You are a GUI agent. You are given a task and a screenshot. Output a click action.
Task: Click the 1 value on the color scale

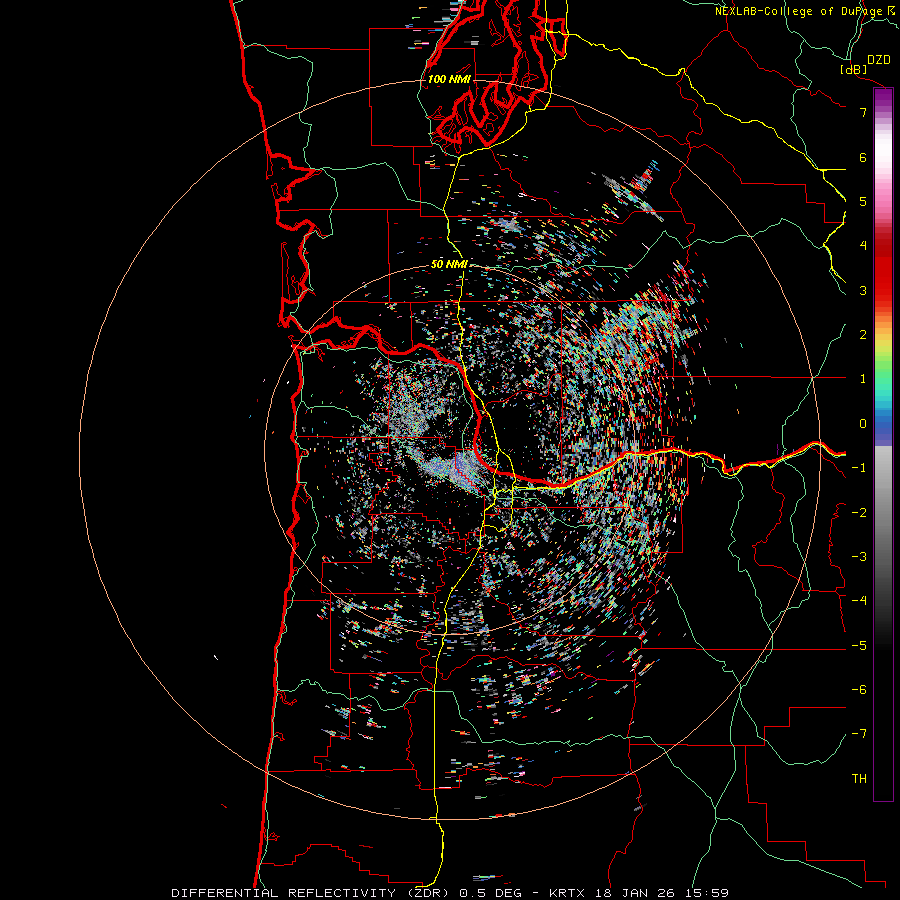(x=863, y=379)
